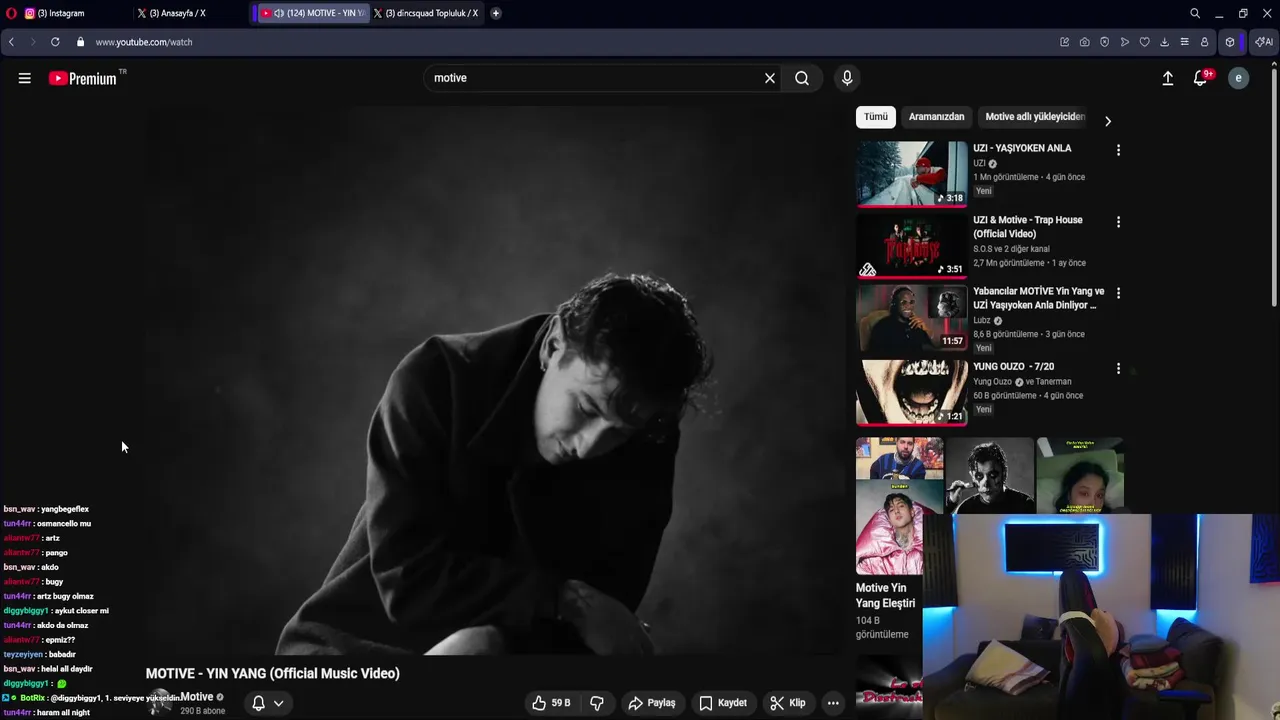The height and width of the screenshot is (720, 1280).
Task: Open YUNG OUZO - 7/20 video title
Action: (x=1014, y=367)
